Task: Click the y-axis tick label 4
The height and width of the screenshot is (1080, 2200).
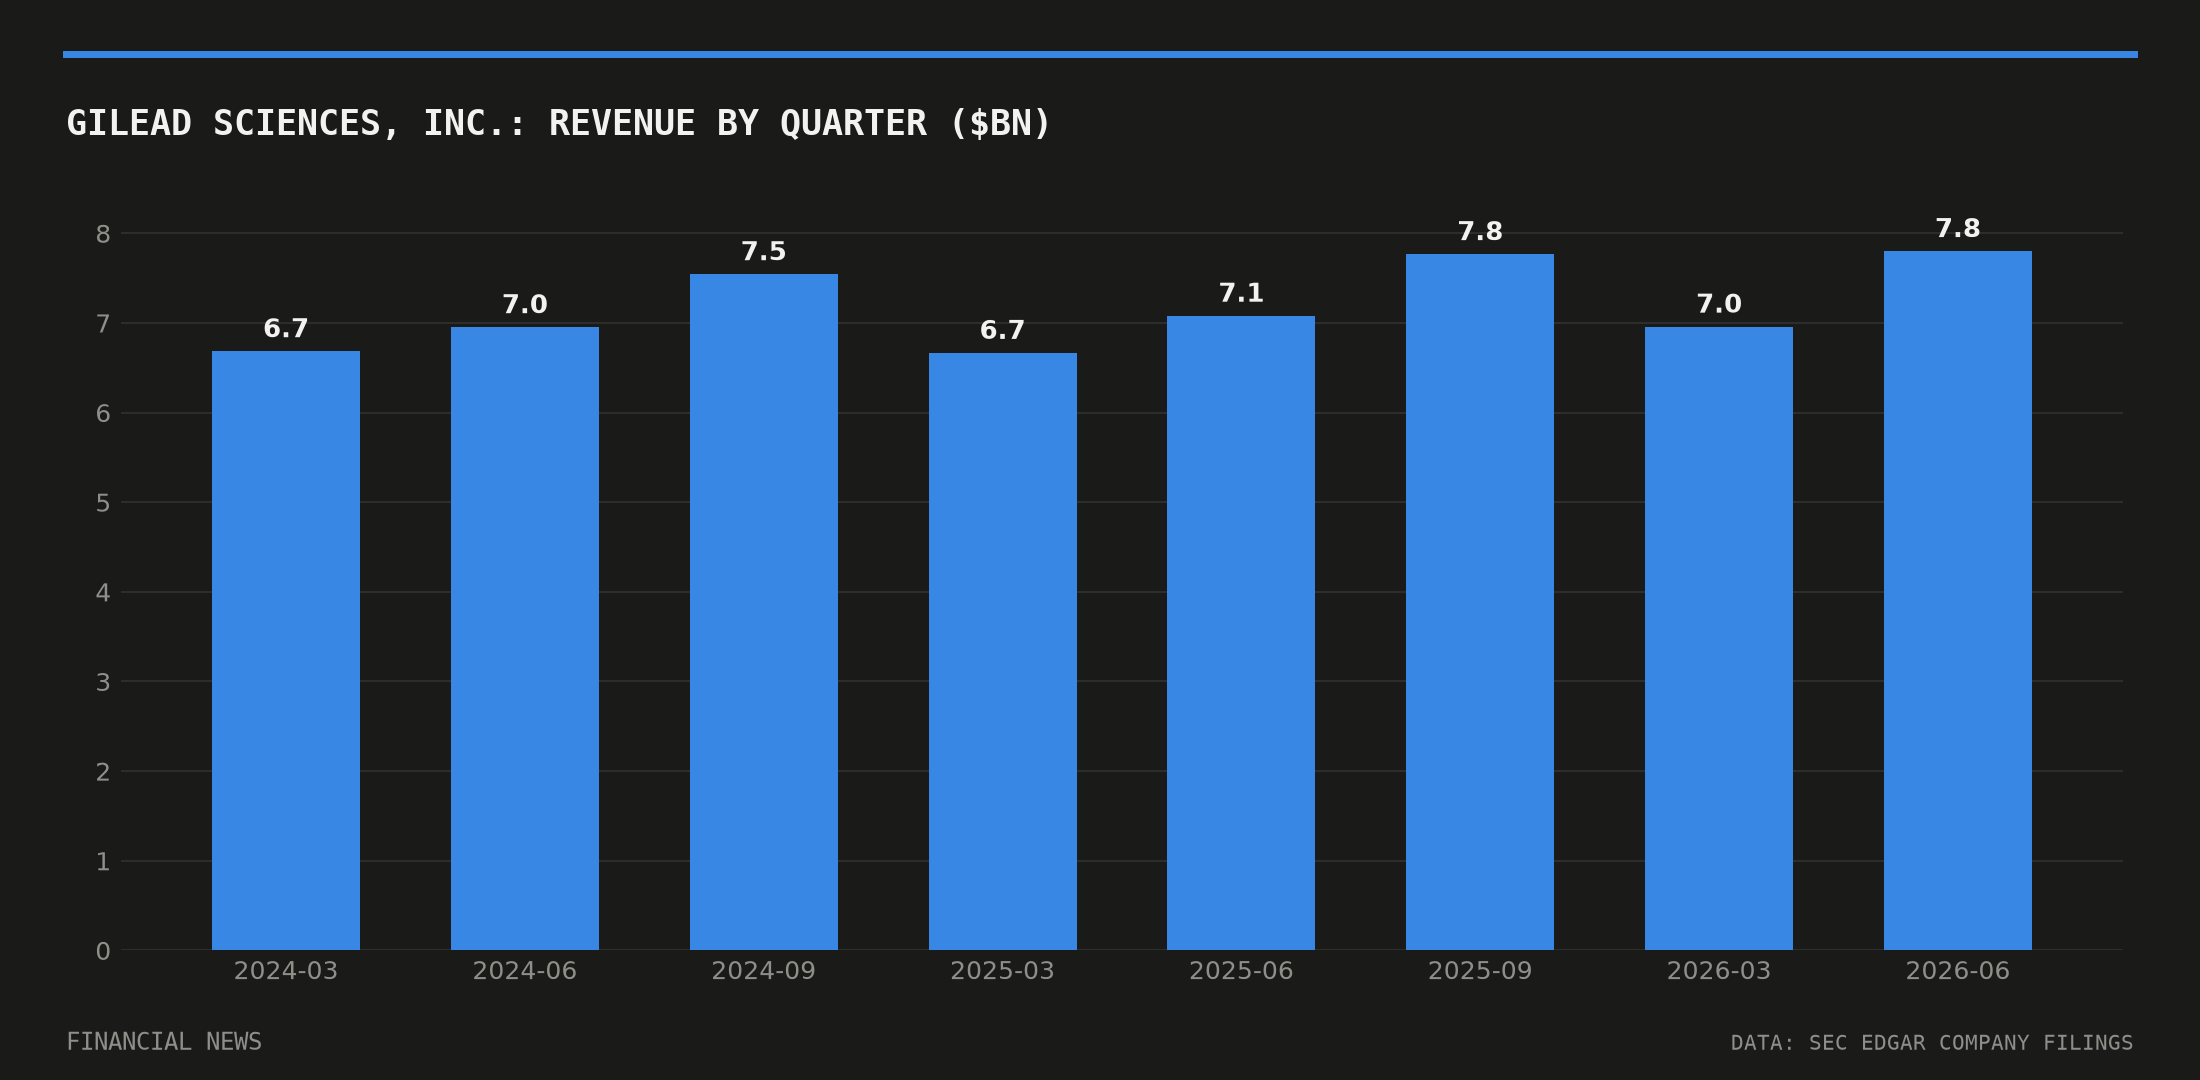Action: tap(103, 593)
